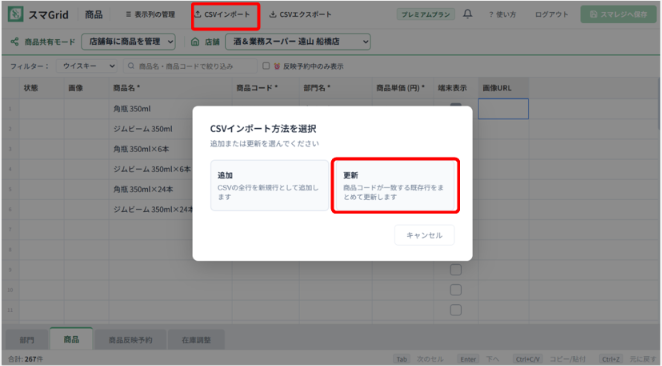Open 表示列の管理 column settings
662x366 pixels.
pos(150,14)
